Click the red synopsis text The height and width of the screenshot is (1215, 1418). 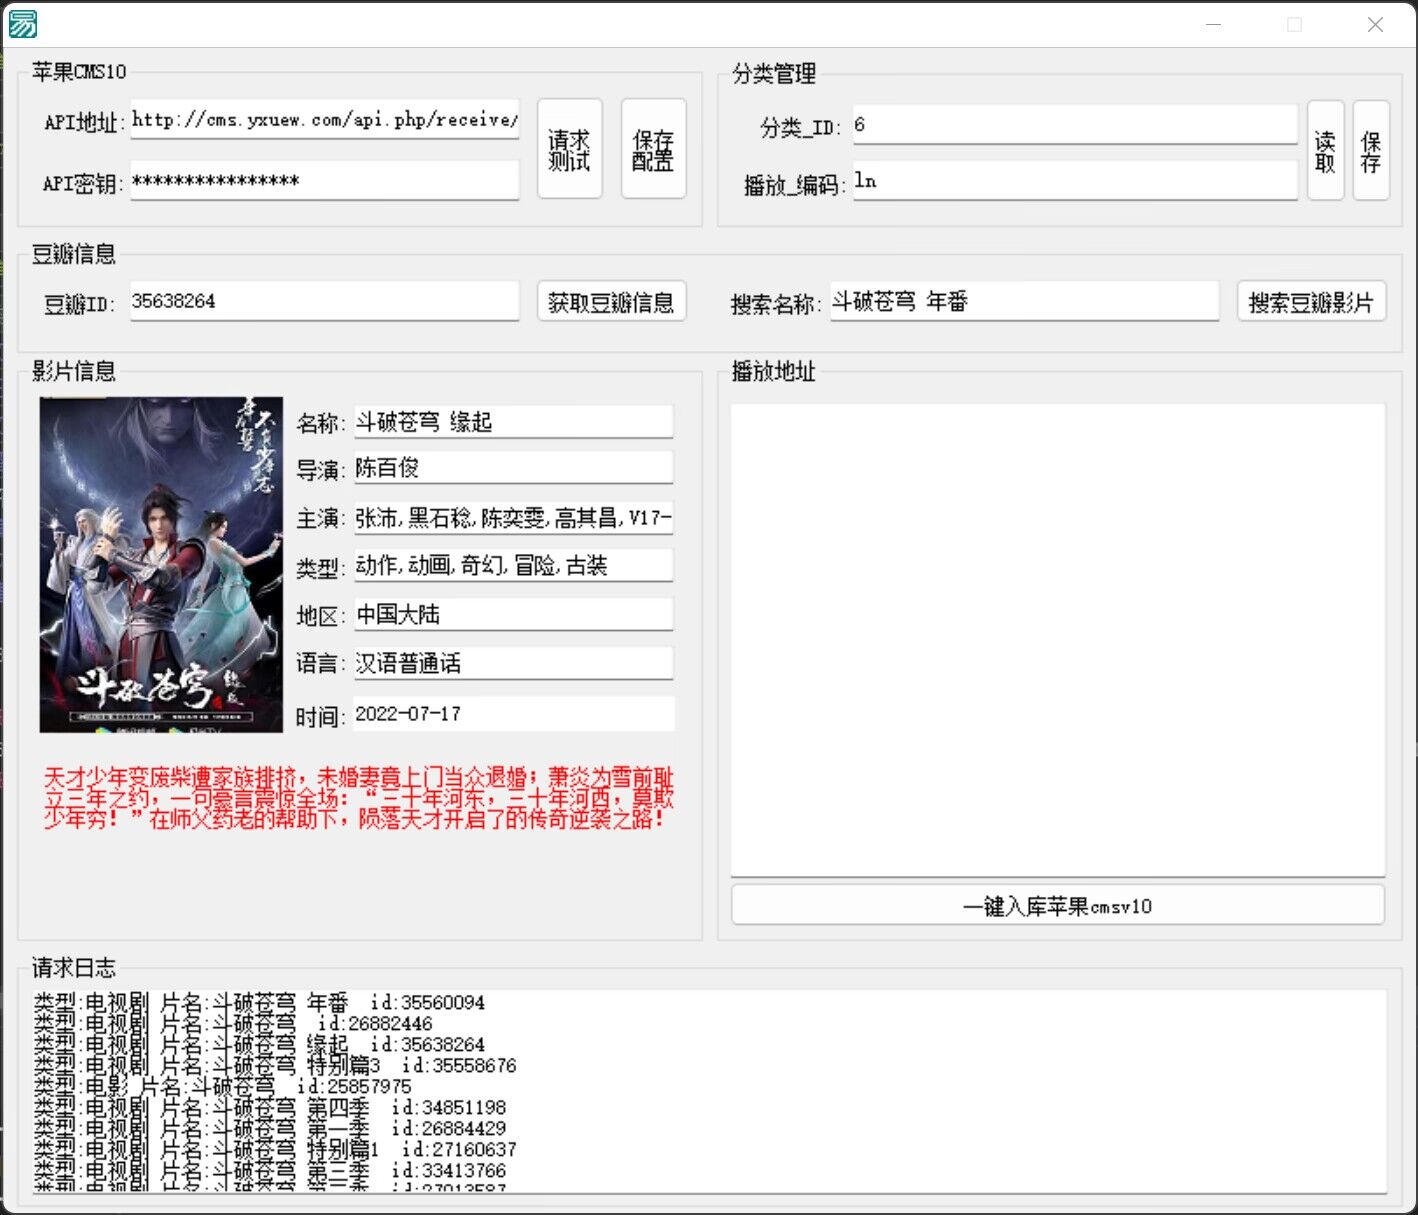pos(359,798)
